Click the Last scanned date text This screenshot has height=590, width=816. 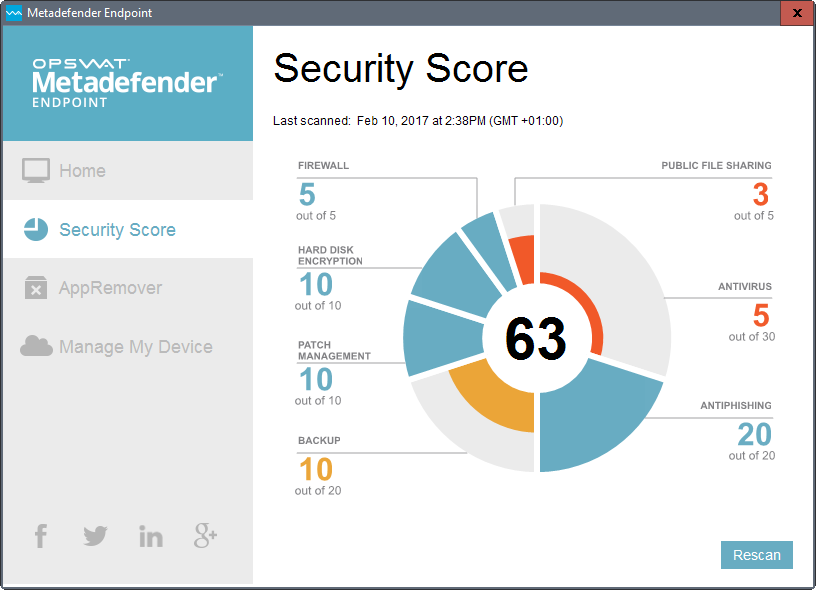418,121
